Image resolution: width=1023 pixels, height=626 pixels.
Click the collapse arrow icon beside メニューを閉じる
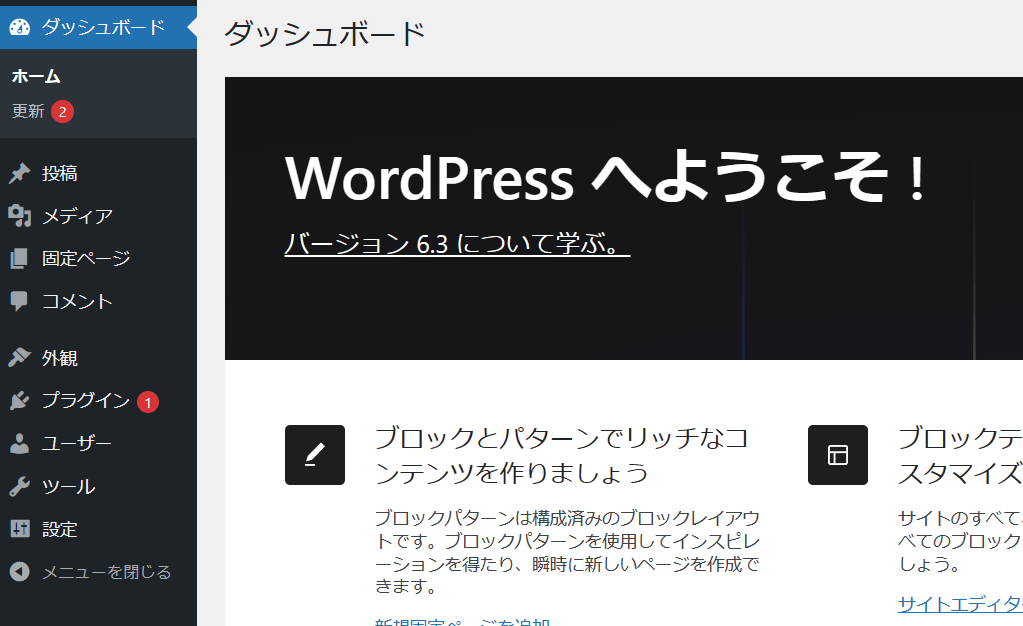[x=20, y=572]
